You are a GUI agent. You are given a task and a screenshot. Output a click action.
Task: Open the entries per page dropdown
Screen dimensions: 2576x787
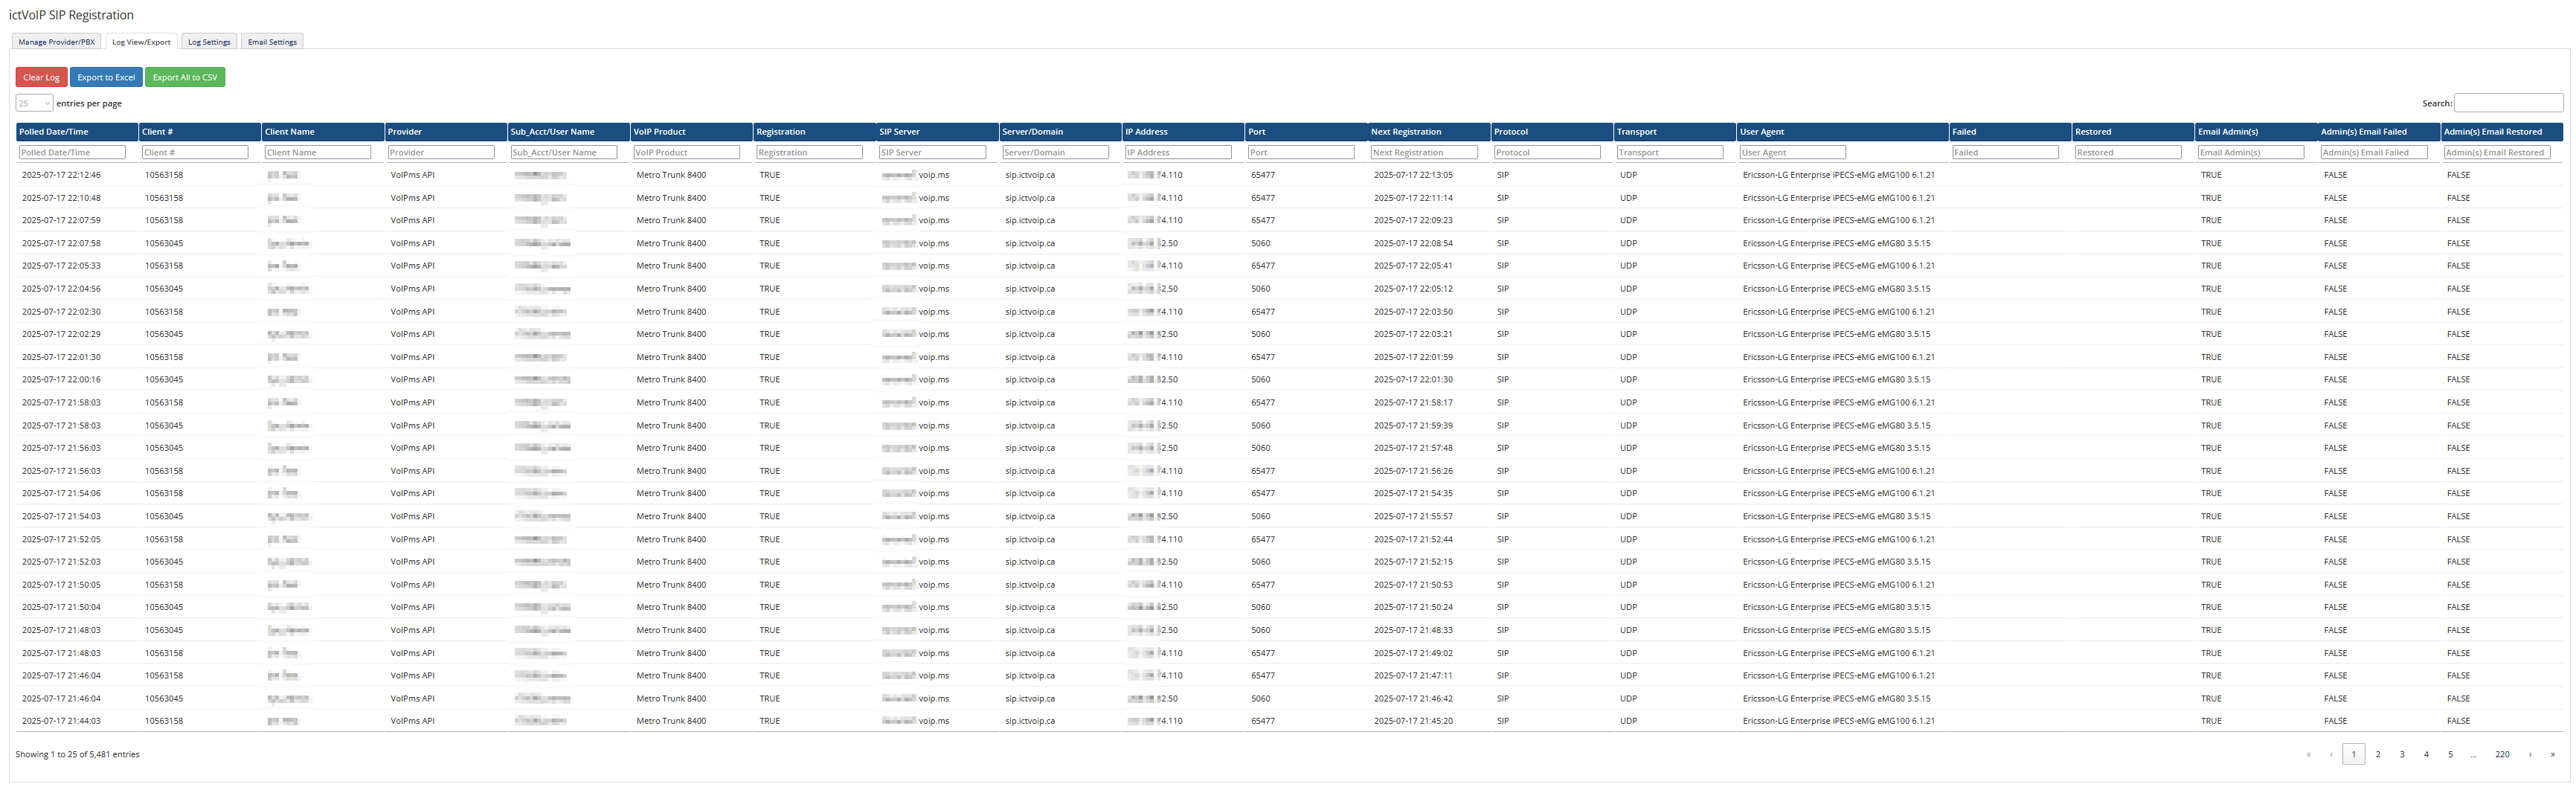34,103
